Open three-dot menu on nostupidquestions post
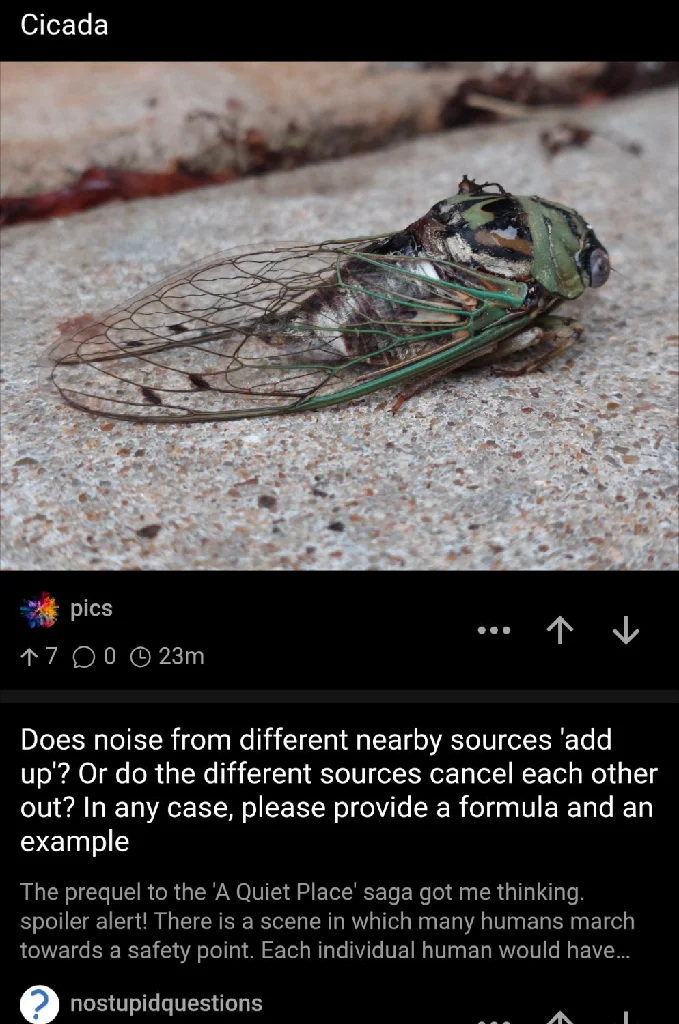Image resolution: width=679 pixels, height=1024 pixels. tap(494, 1020)
